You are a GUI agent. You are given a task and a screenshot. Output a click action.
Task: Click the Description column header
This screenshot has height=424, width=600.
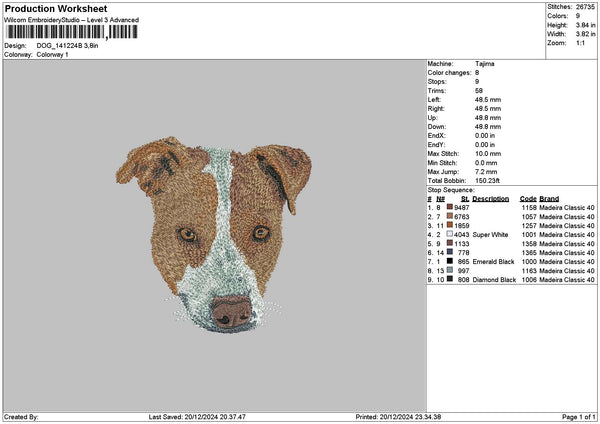490,199
